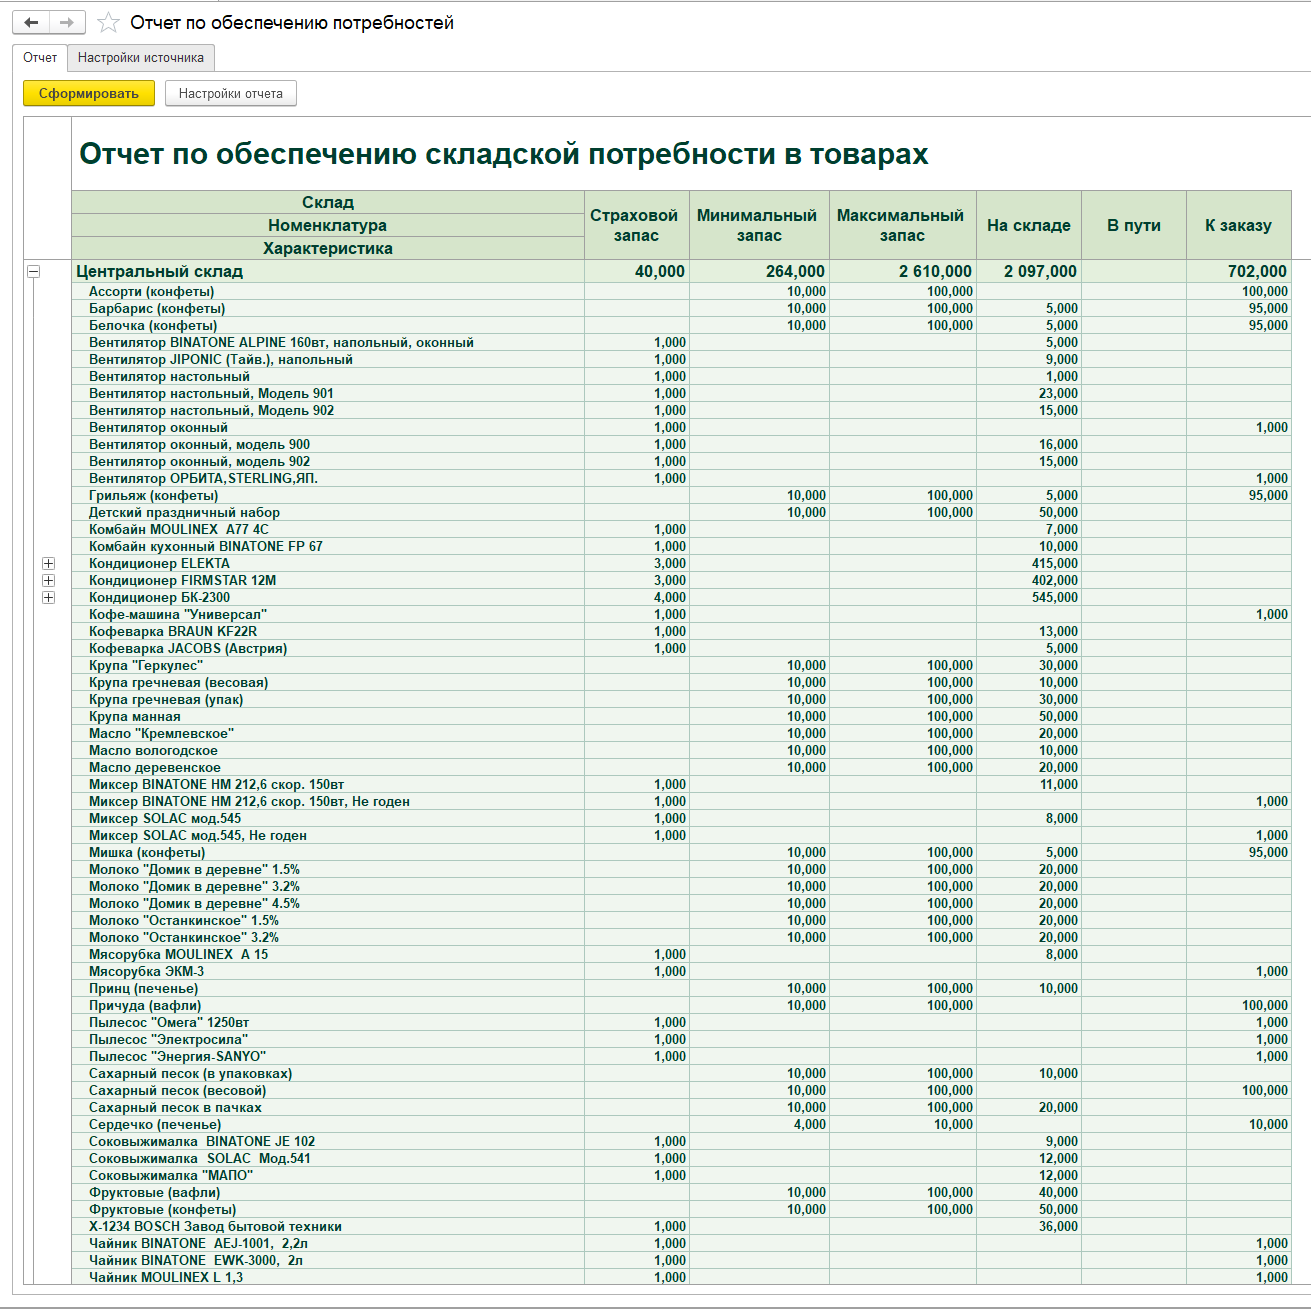Expand the Кондиционер БК-2300 row
1311x1309 pixels.
point(48,598)
